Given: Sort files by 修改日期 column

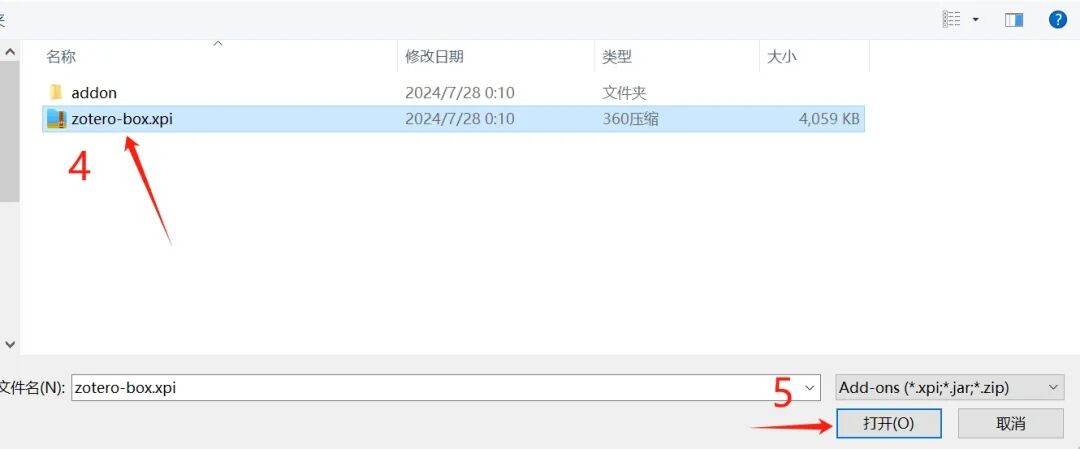Looking at the screenshot, I should (434, 56).
